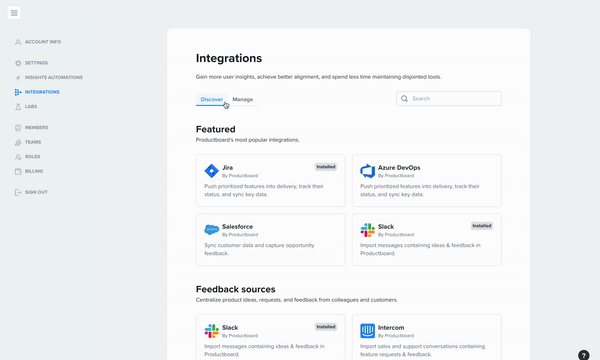Select Integrations in sidebar

point(42,92)
